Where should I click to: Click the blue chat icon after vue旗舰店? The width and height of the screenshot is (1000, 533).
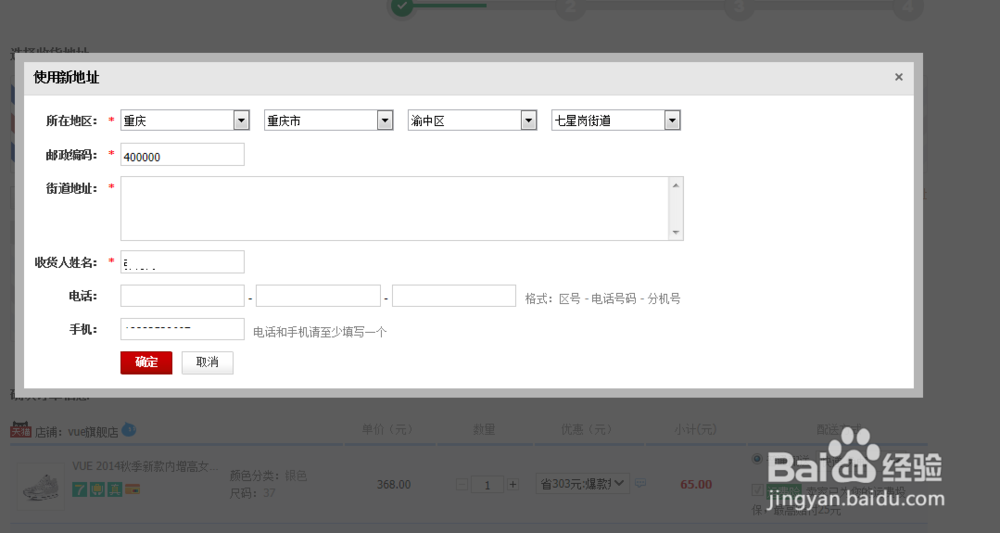pyautogui.click(x=129, y=430)
